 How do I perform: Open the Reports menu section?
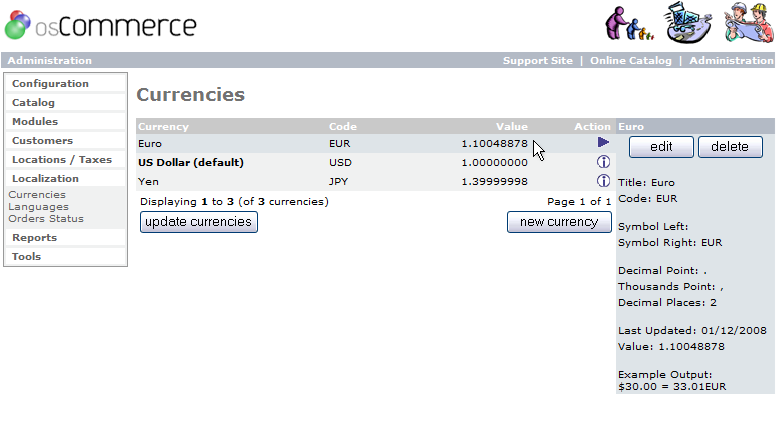[x=35, y=237]
